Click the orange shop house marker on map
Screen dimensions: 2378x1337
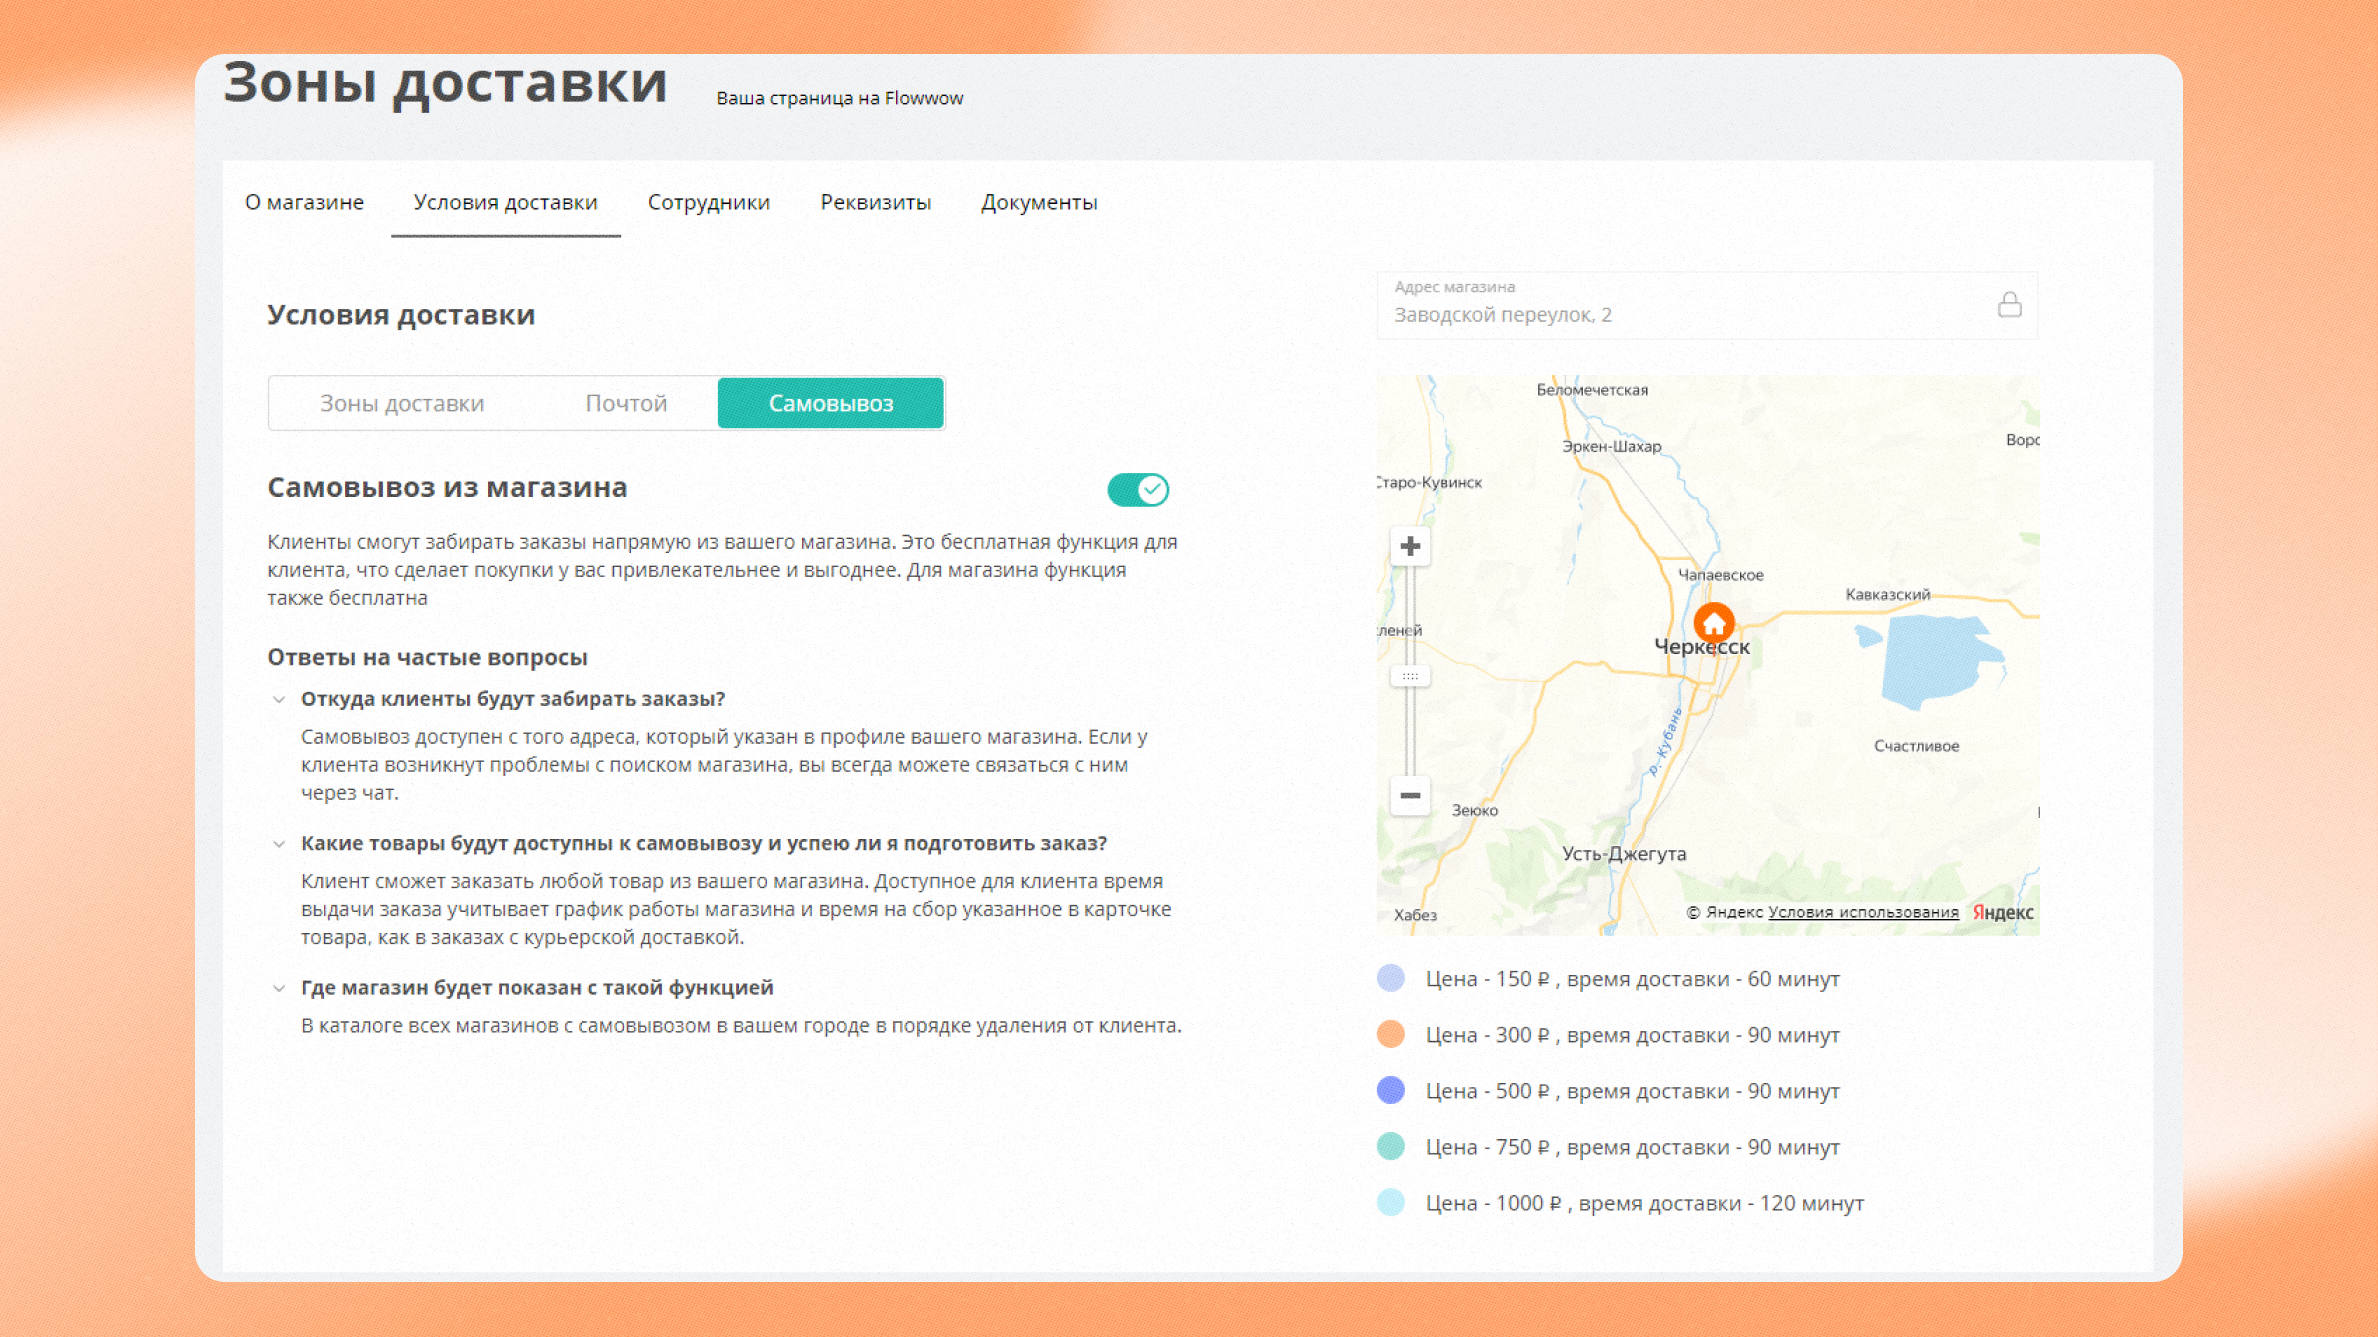click(1714, 623)
